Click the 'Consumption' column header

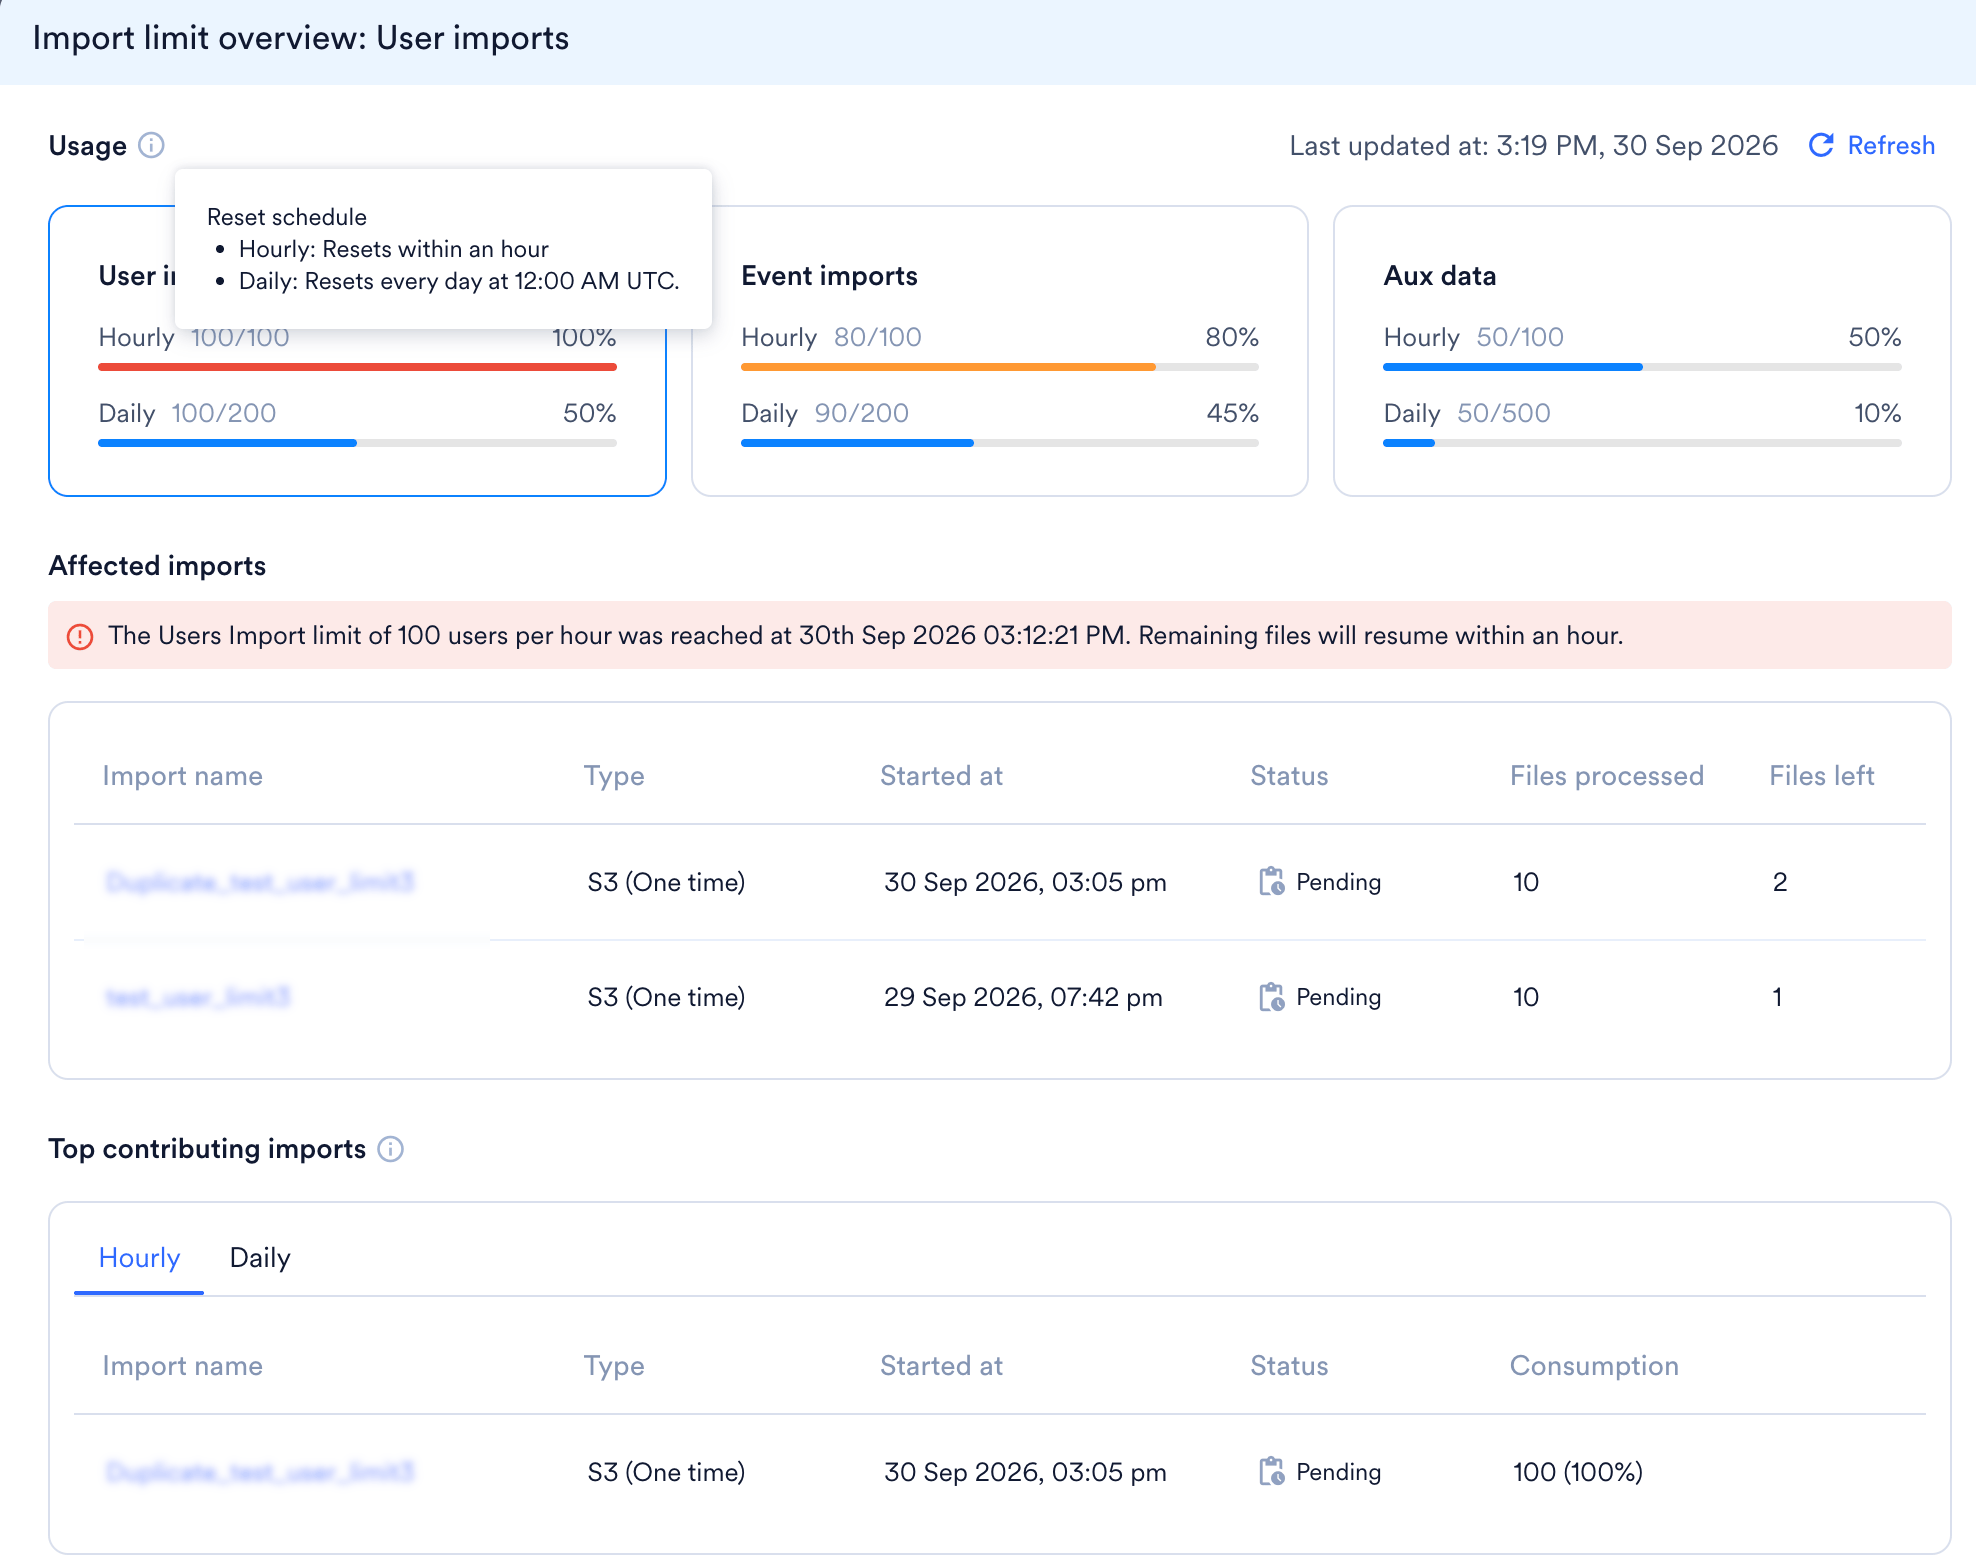pyautogui.click(x=1594, y=1366)
